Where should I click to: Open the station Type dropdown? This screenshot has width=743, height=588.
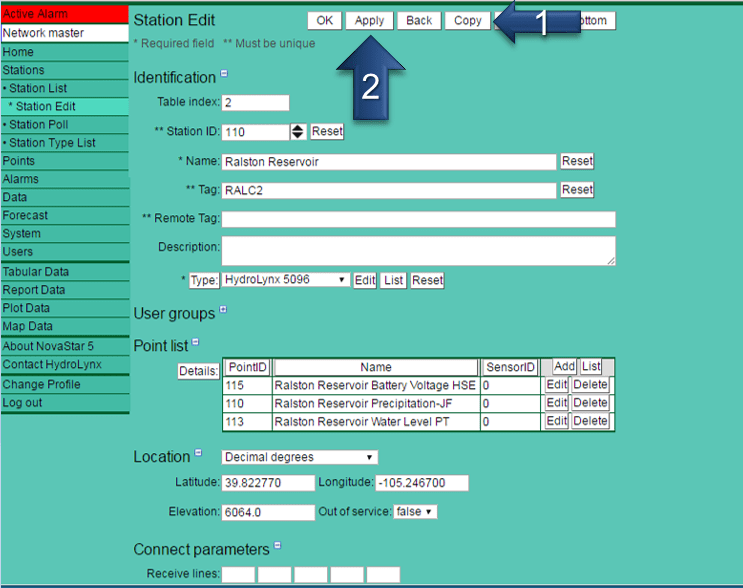(x=285, y=280)
